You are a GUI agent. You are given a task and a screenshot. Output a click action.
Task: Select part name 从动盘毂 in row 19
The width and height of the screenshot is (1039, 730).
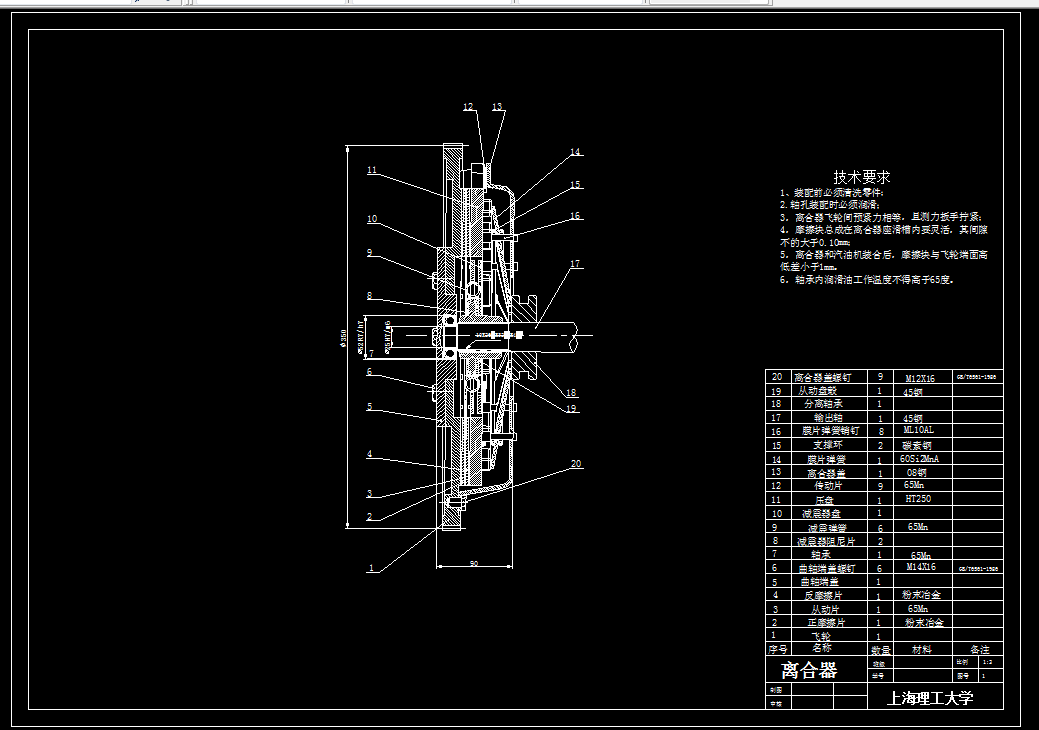click(x=817, y=391)
